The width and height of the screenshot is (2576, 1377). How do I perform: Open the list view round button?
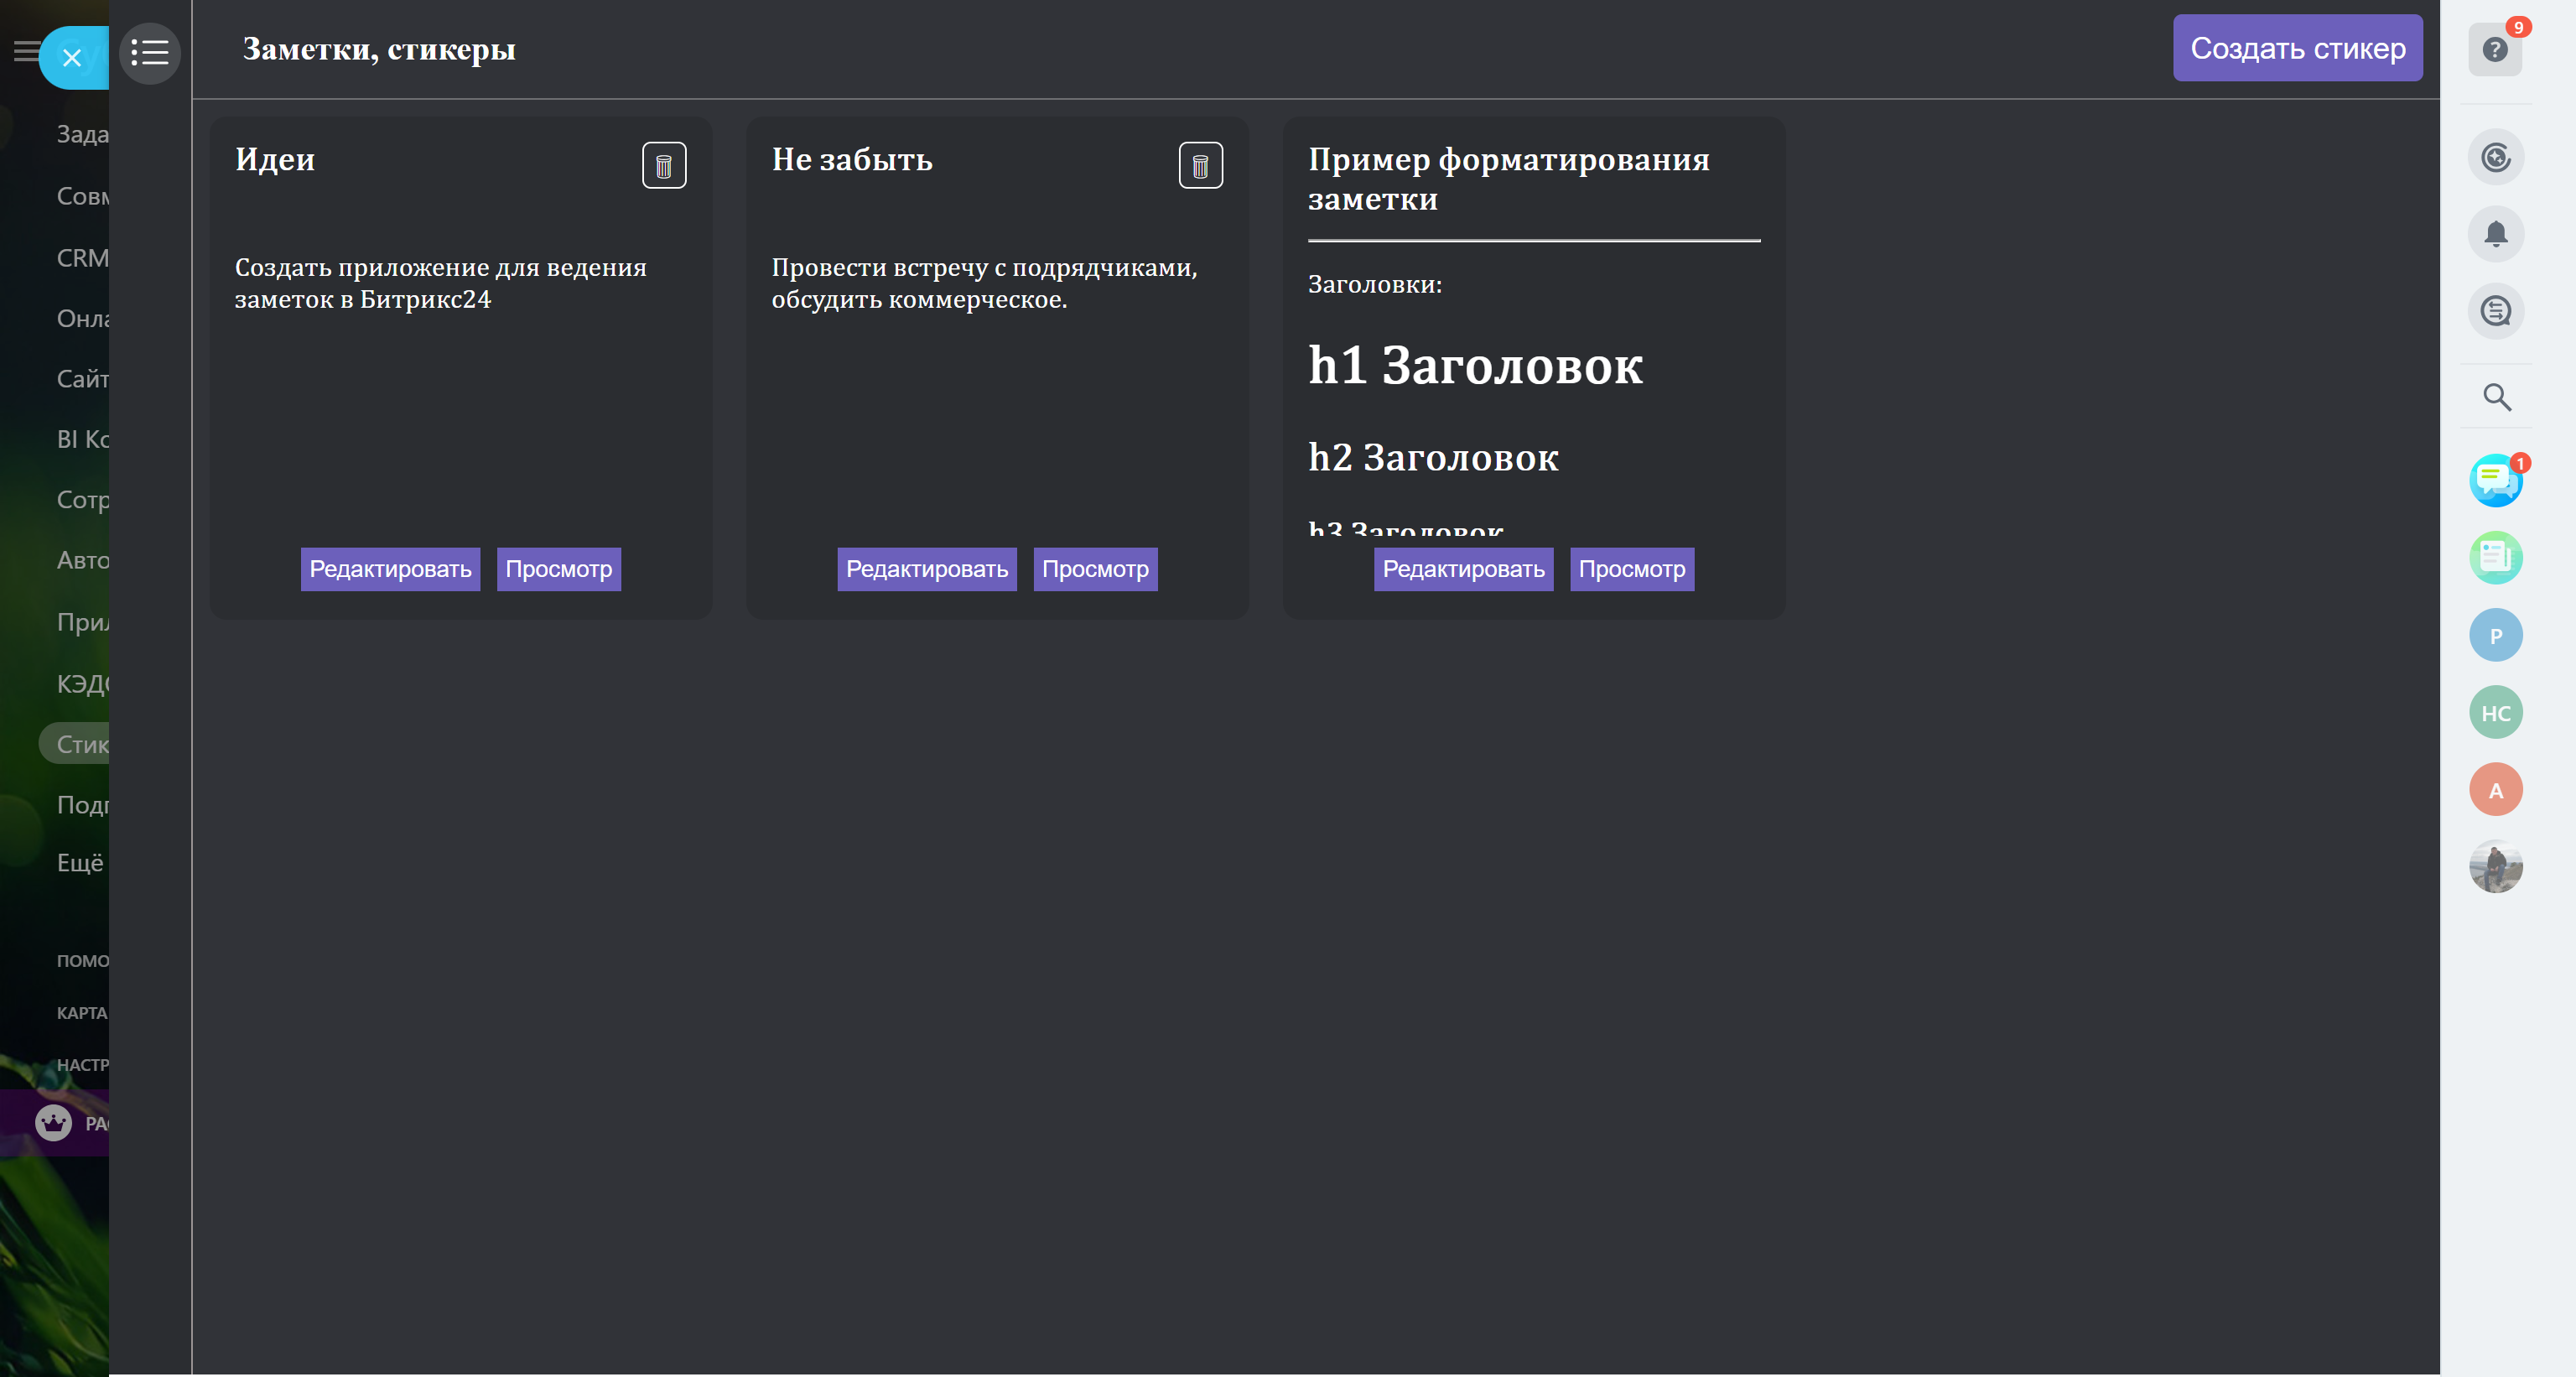[150, 53]
